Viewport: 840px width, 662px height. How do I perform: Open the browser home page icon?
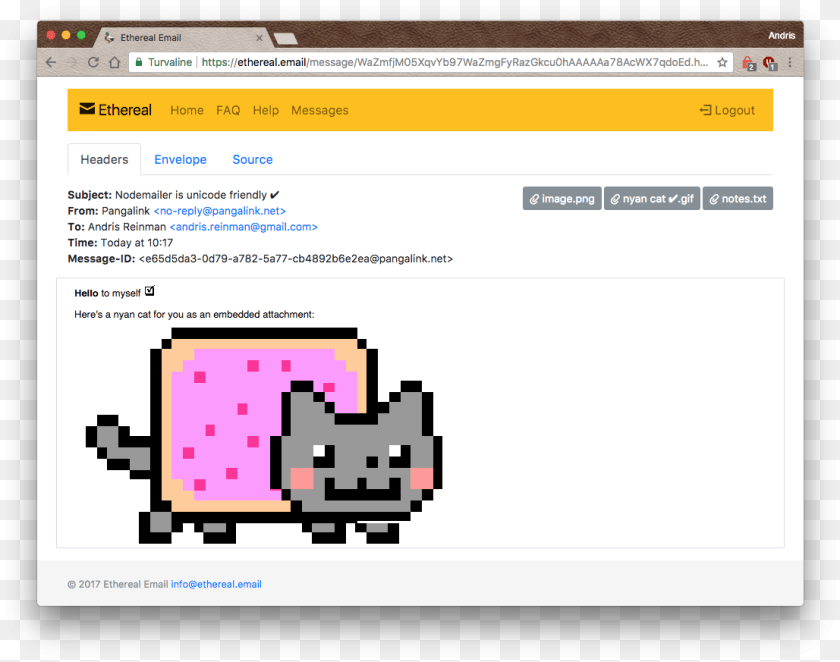[x=115, y=63]
